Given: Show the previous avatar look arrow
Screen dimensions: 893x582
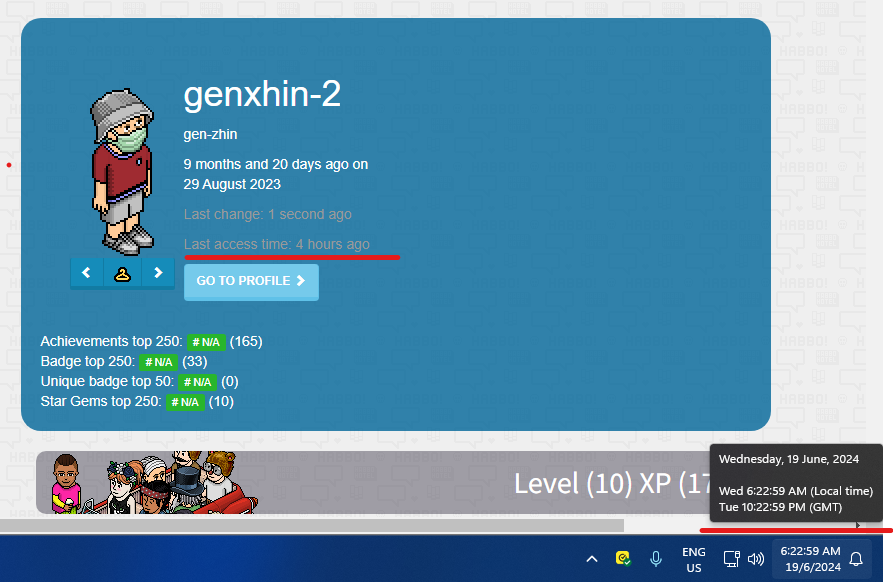Looking at the screenshot, I should 87,273.
